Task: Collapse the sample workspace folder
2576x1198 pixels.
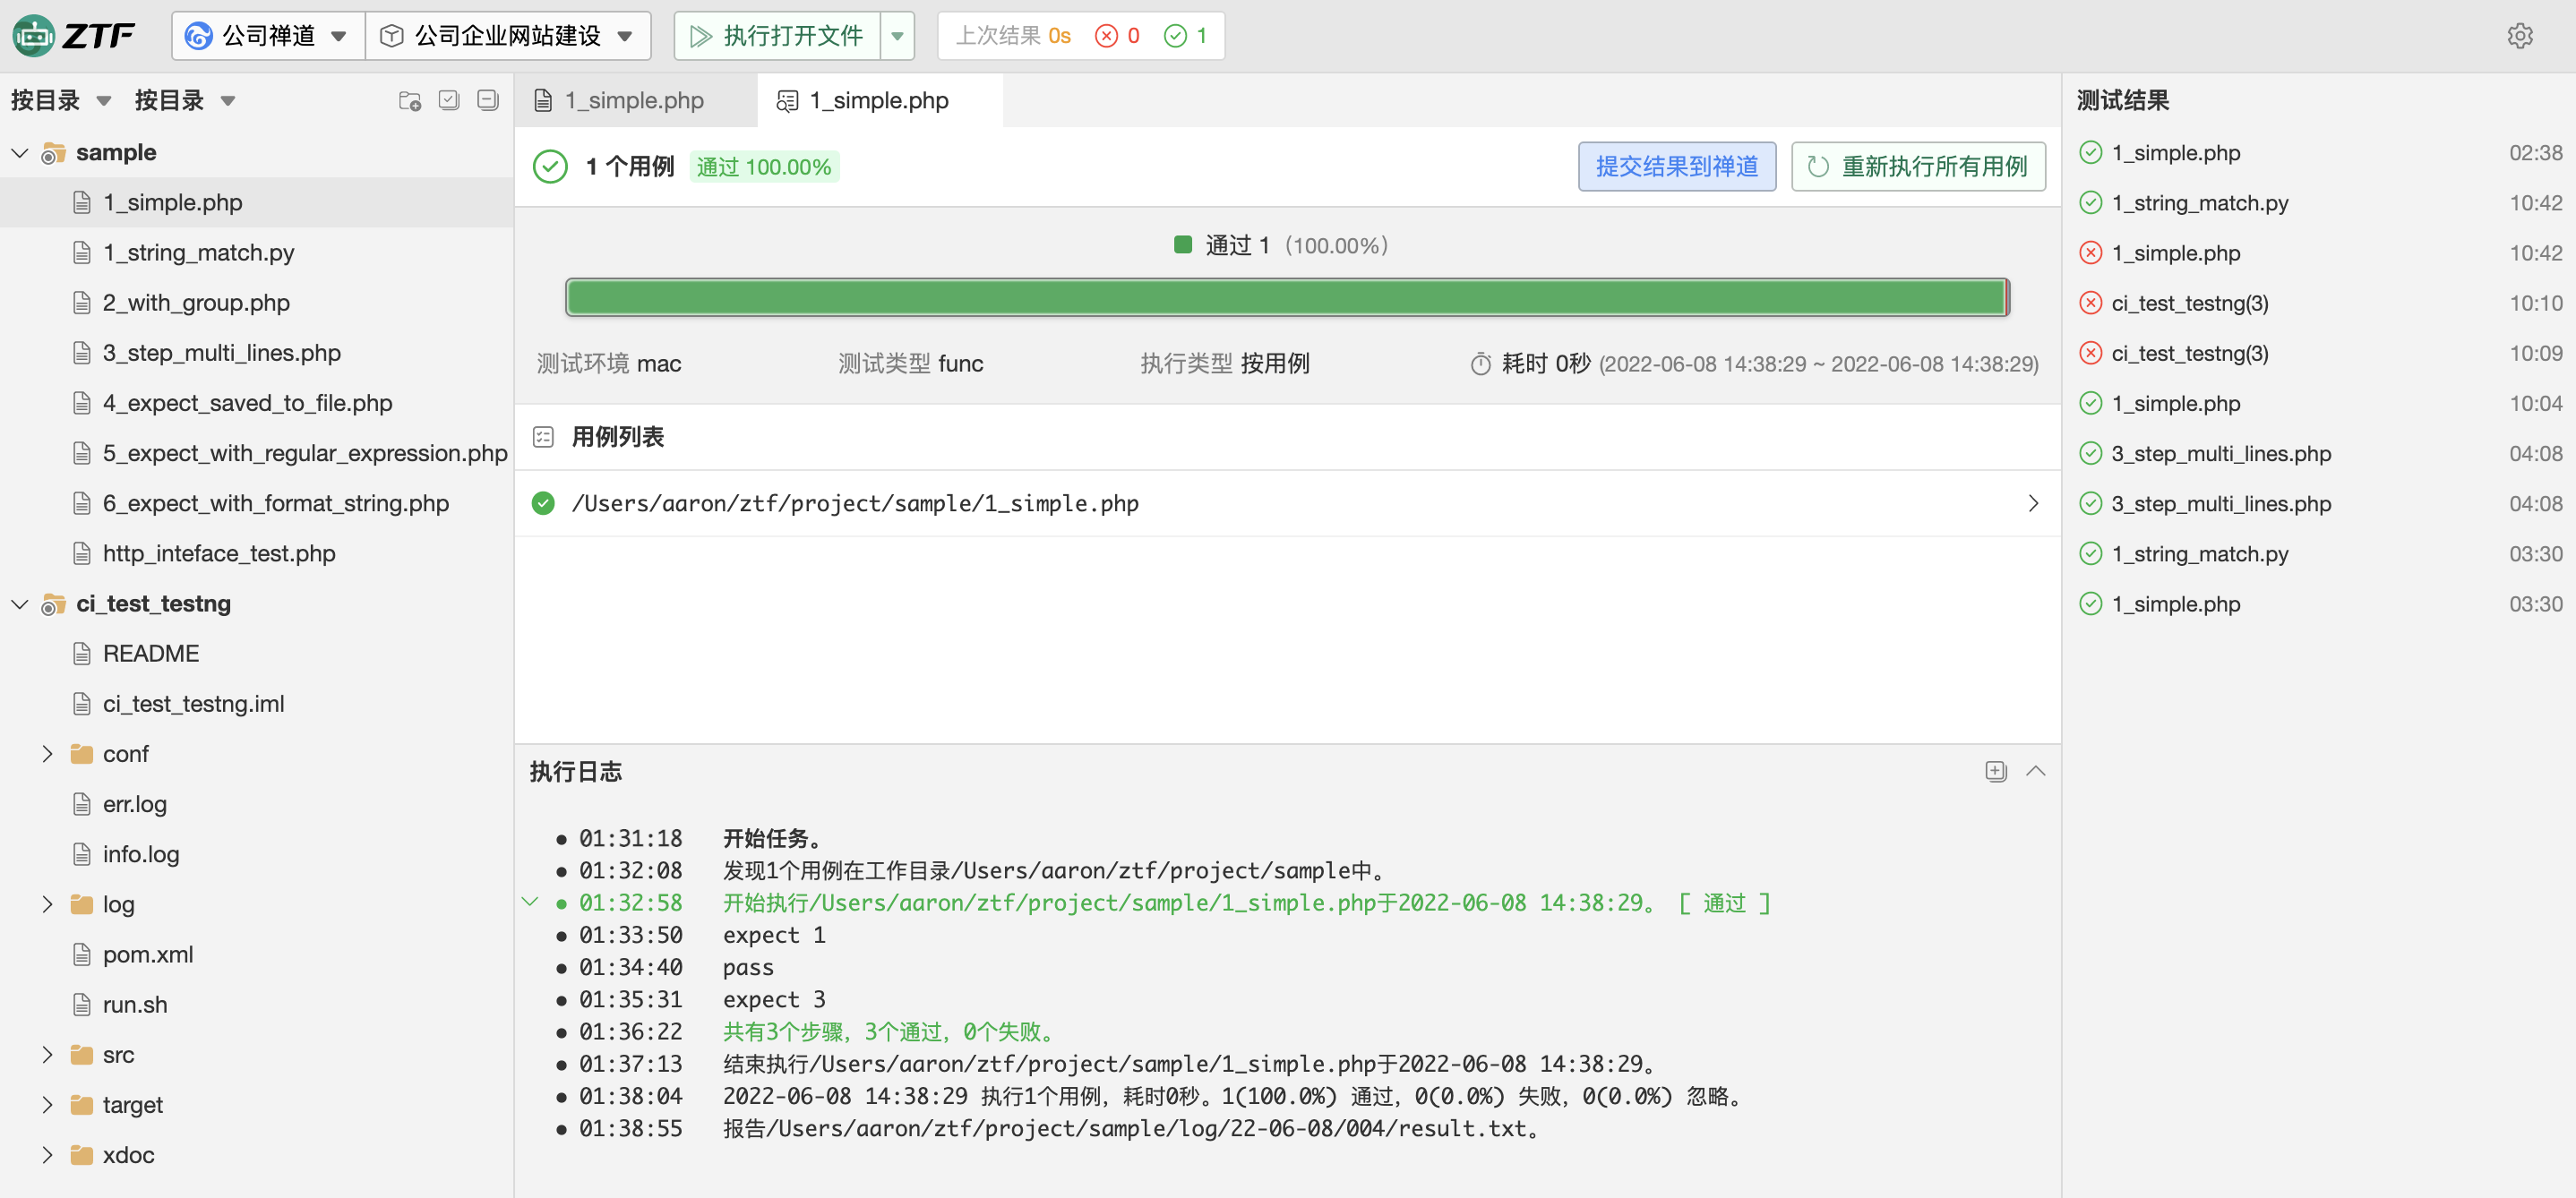Action: [20, 153]
